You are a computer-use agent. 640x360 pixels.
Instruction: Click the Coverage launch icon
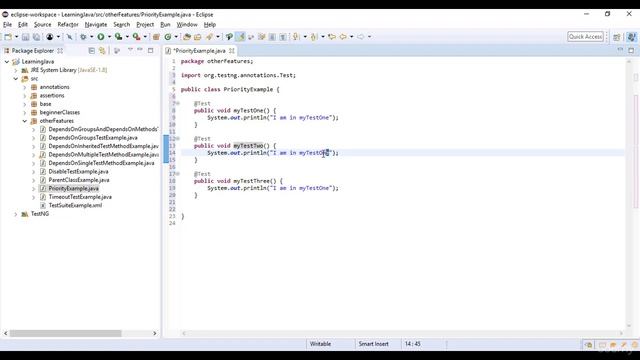point(118,37)
